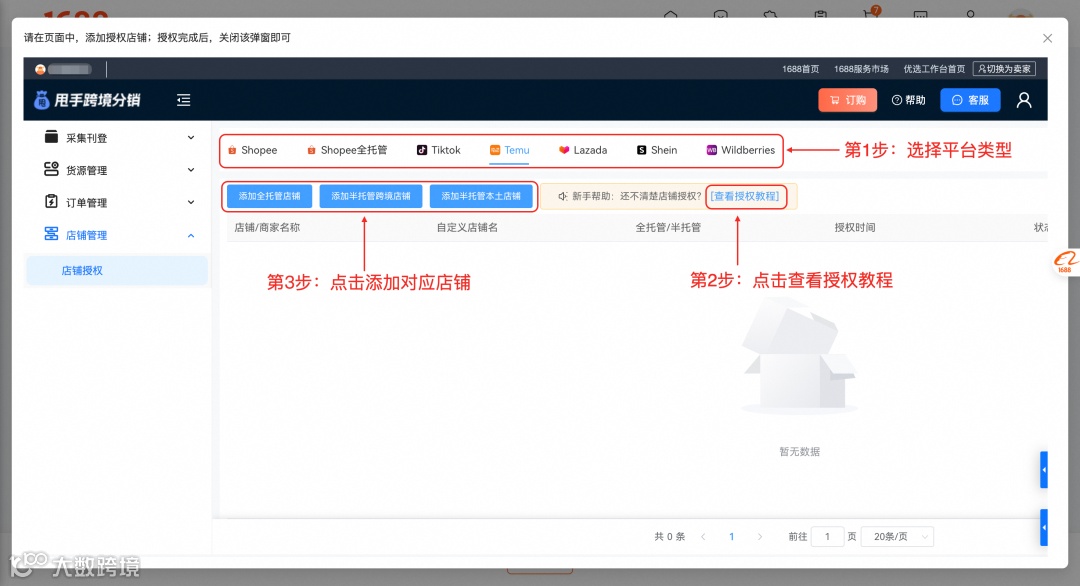1080x586 pixels.
Task: Select the Shopee platform tab
Action: click(253, 150)
